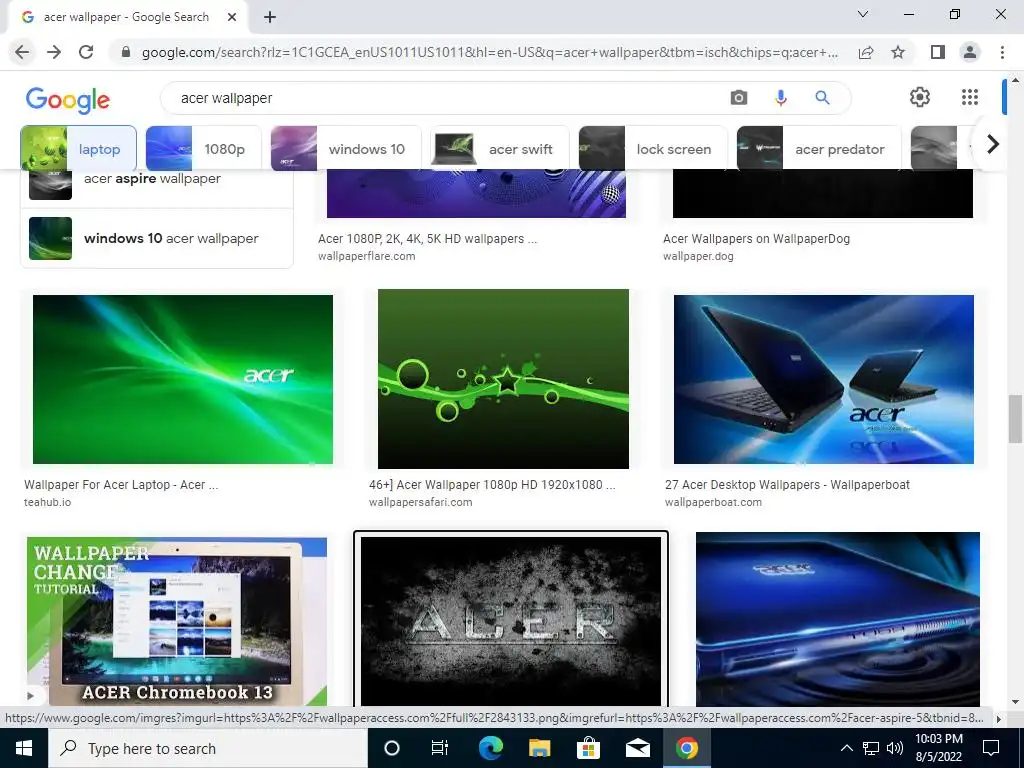
Task: Click the Chrome forward arrow
Action: pyautogui.click(x=54, y=52)
